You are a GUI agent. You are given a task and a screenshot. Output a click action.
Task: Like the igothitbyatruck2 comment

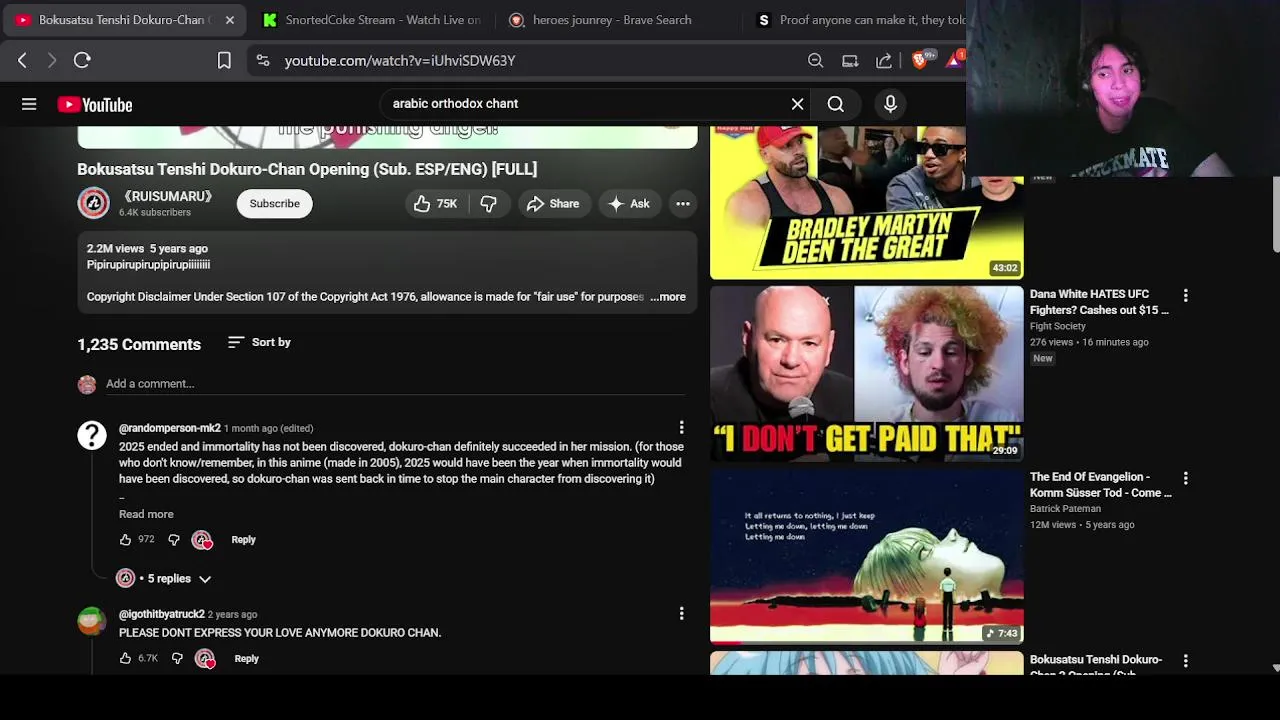click(125, 658)
